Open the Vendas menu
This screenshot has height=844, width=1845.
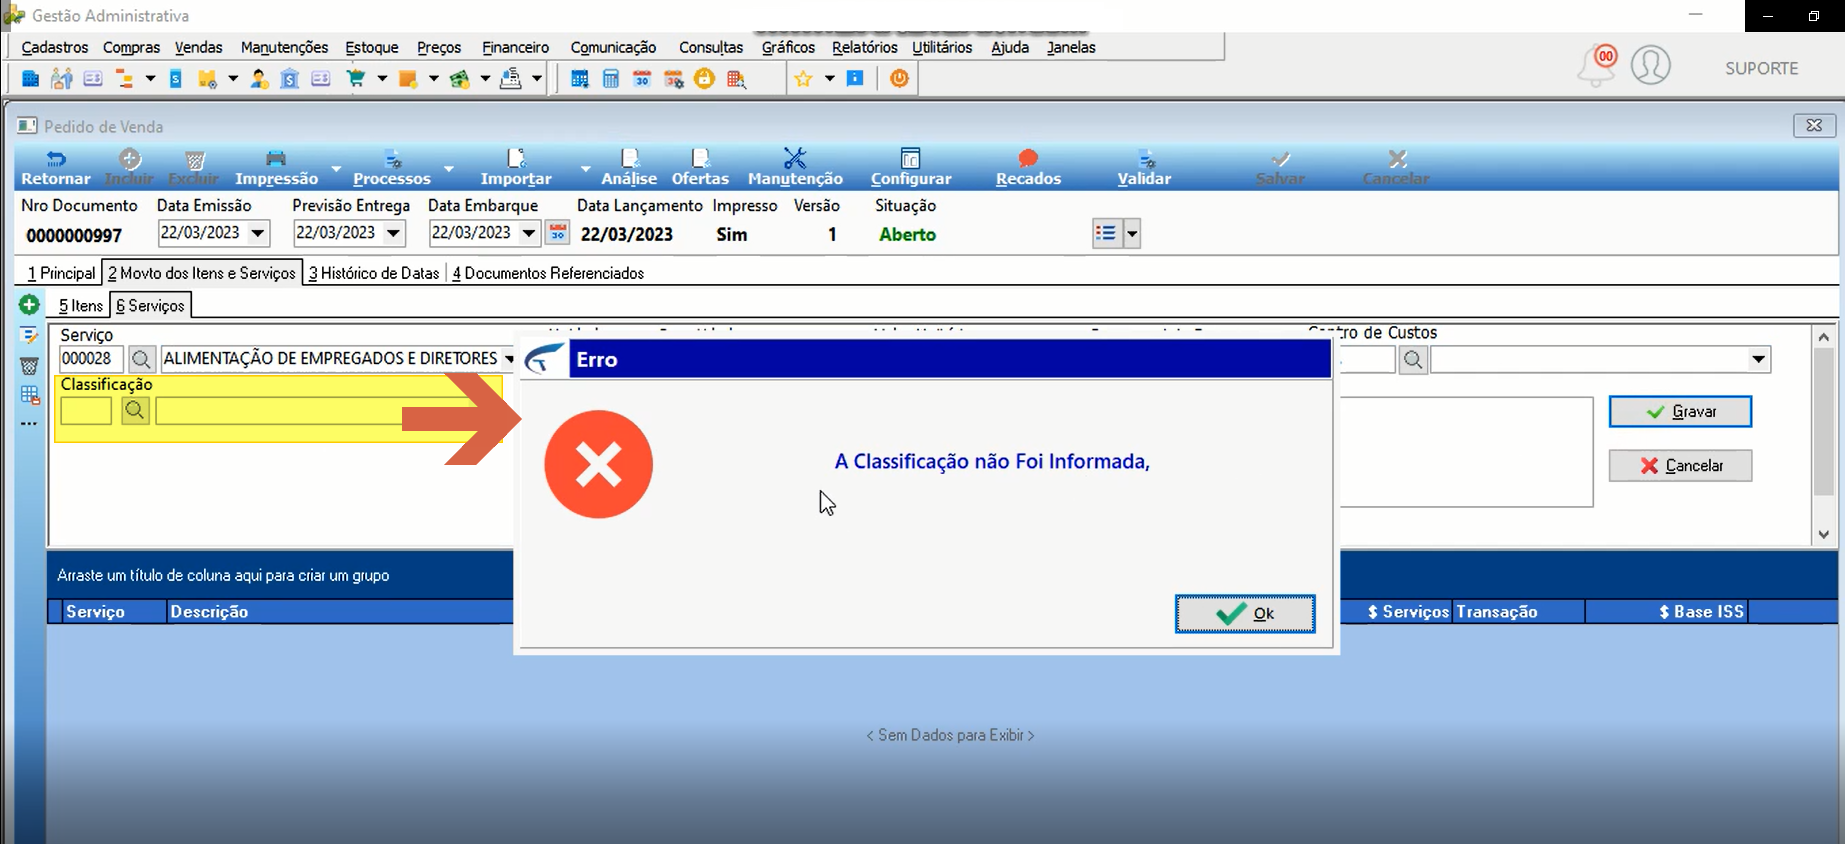(x=199, y=47)
